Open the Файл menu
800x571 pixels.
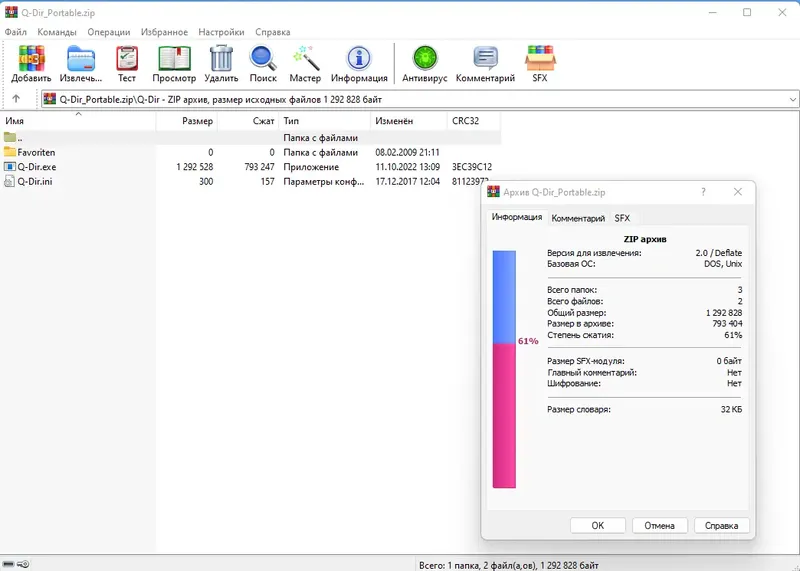pos(16,32)
